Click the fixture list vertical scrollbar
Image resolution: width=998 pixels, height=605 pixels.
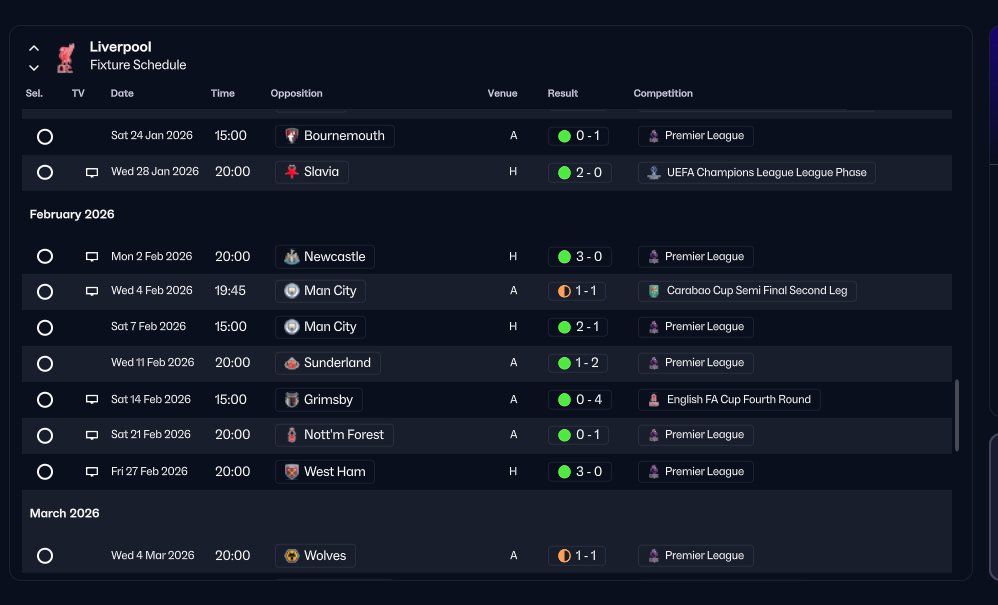coord(956,416)
